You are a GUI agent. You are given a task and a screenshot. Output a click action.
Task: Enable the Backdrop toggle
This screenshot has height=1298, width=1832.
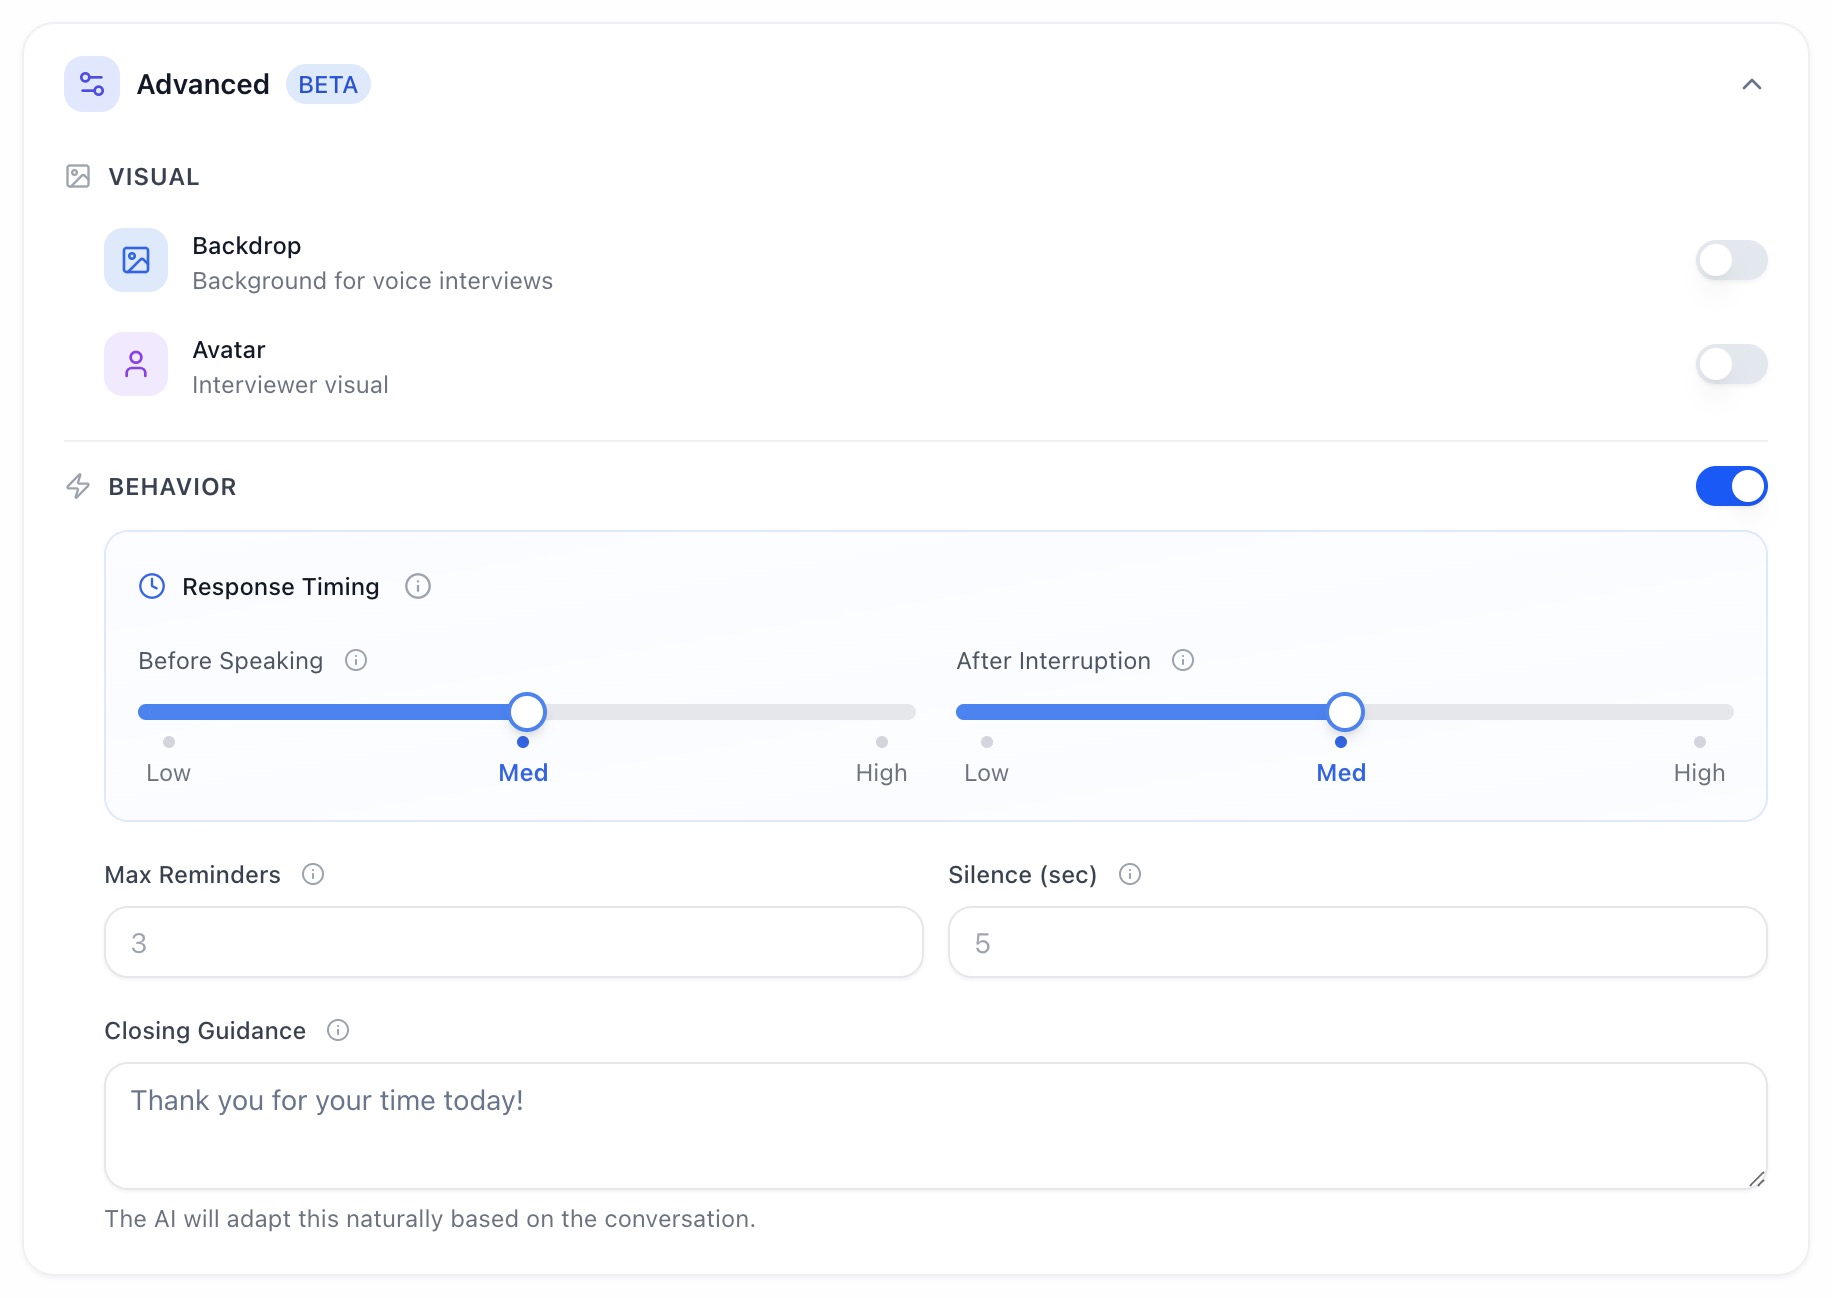coord(1731,260)
